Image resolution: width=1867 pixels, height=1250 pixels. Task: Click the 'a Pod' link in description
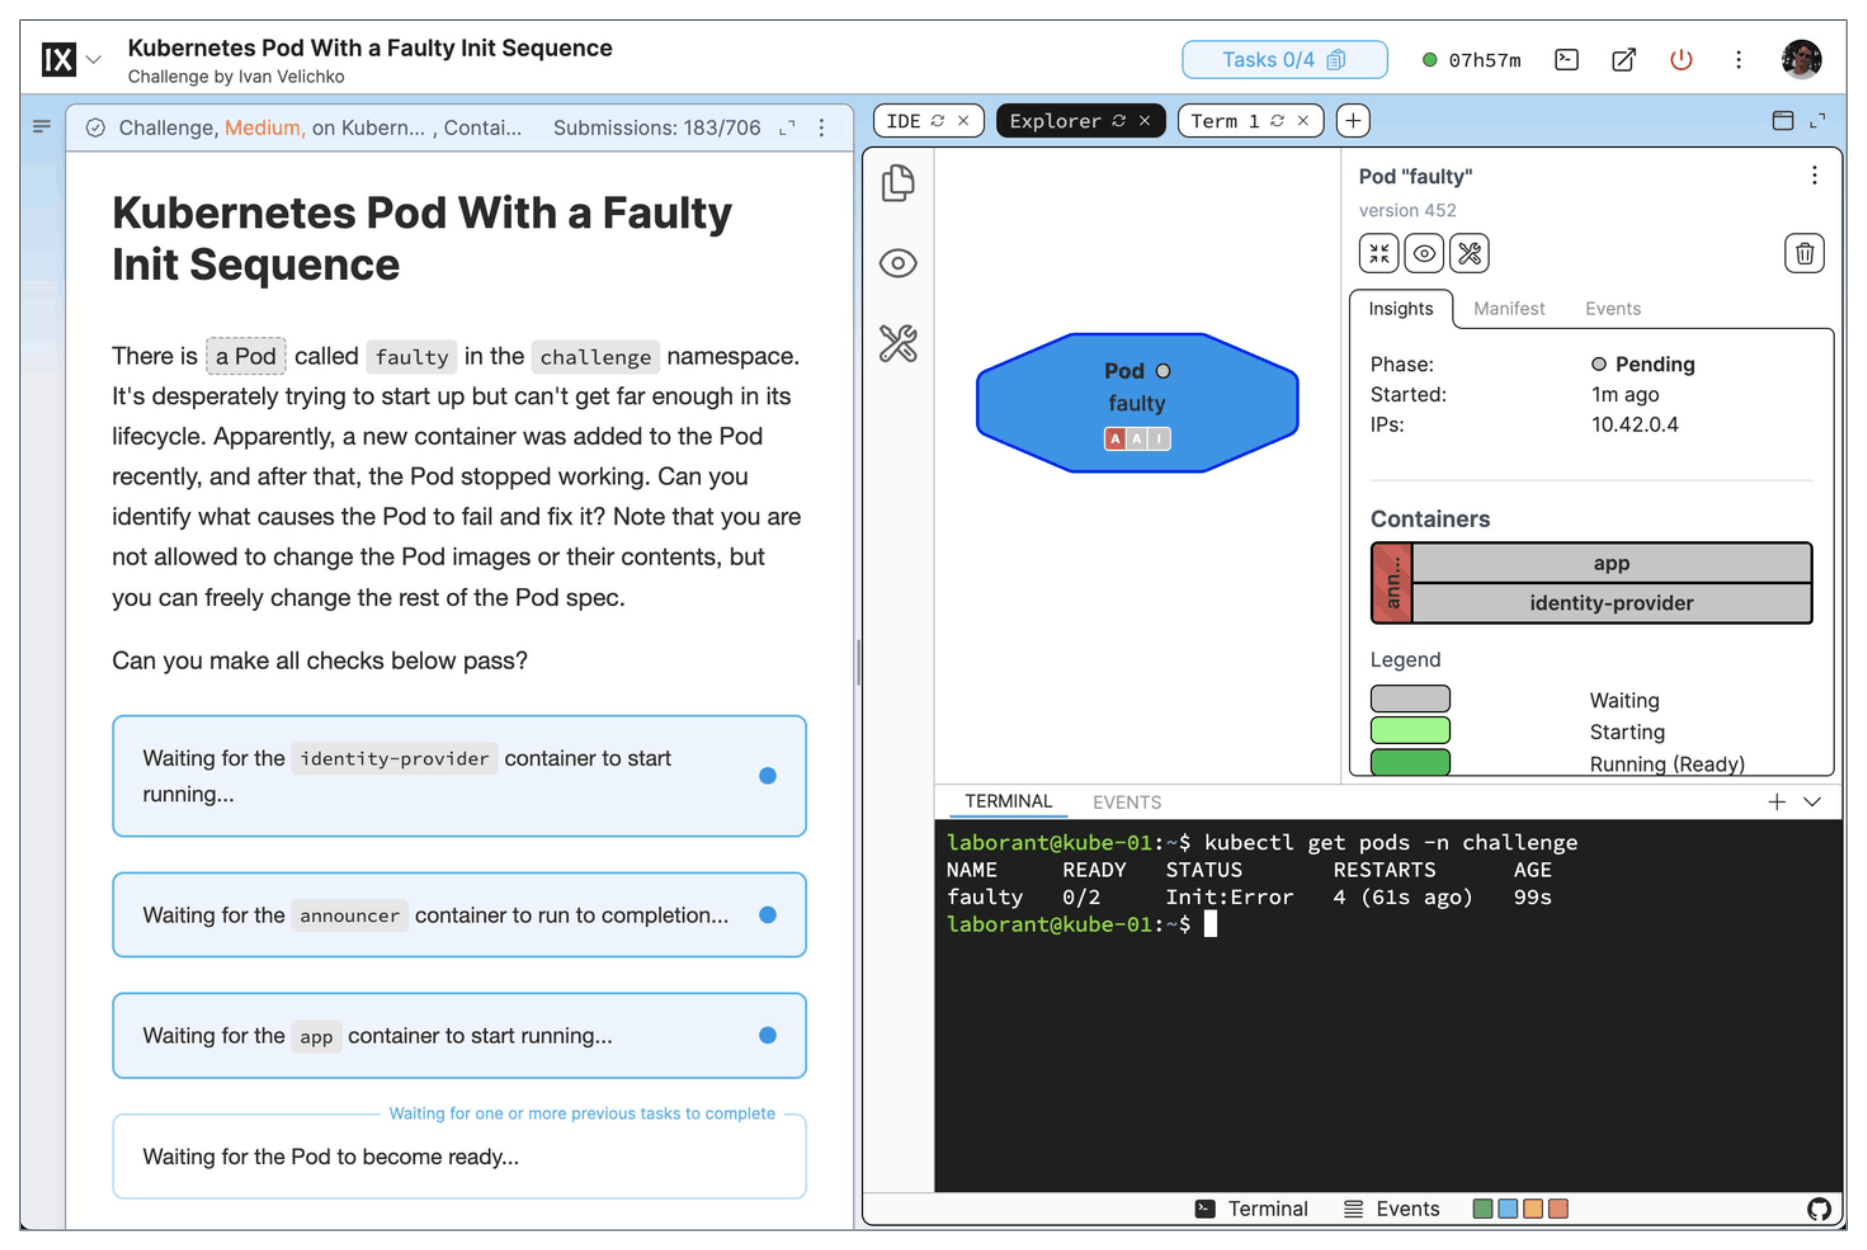coord(246,356)
